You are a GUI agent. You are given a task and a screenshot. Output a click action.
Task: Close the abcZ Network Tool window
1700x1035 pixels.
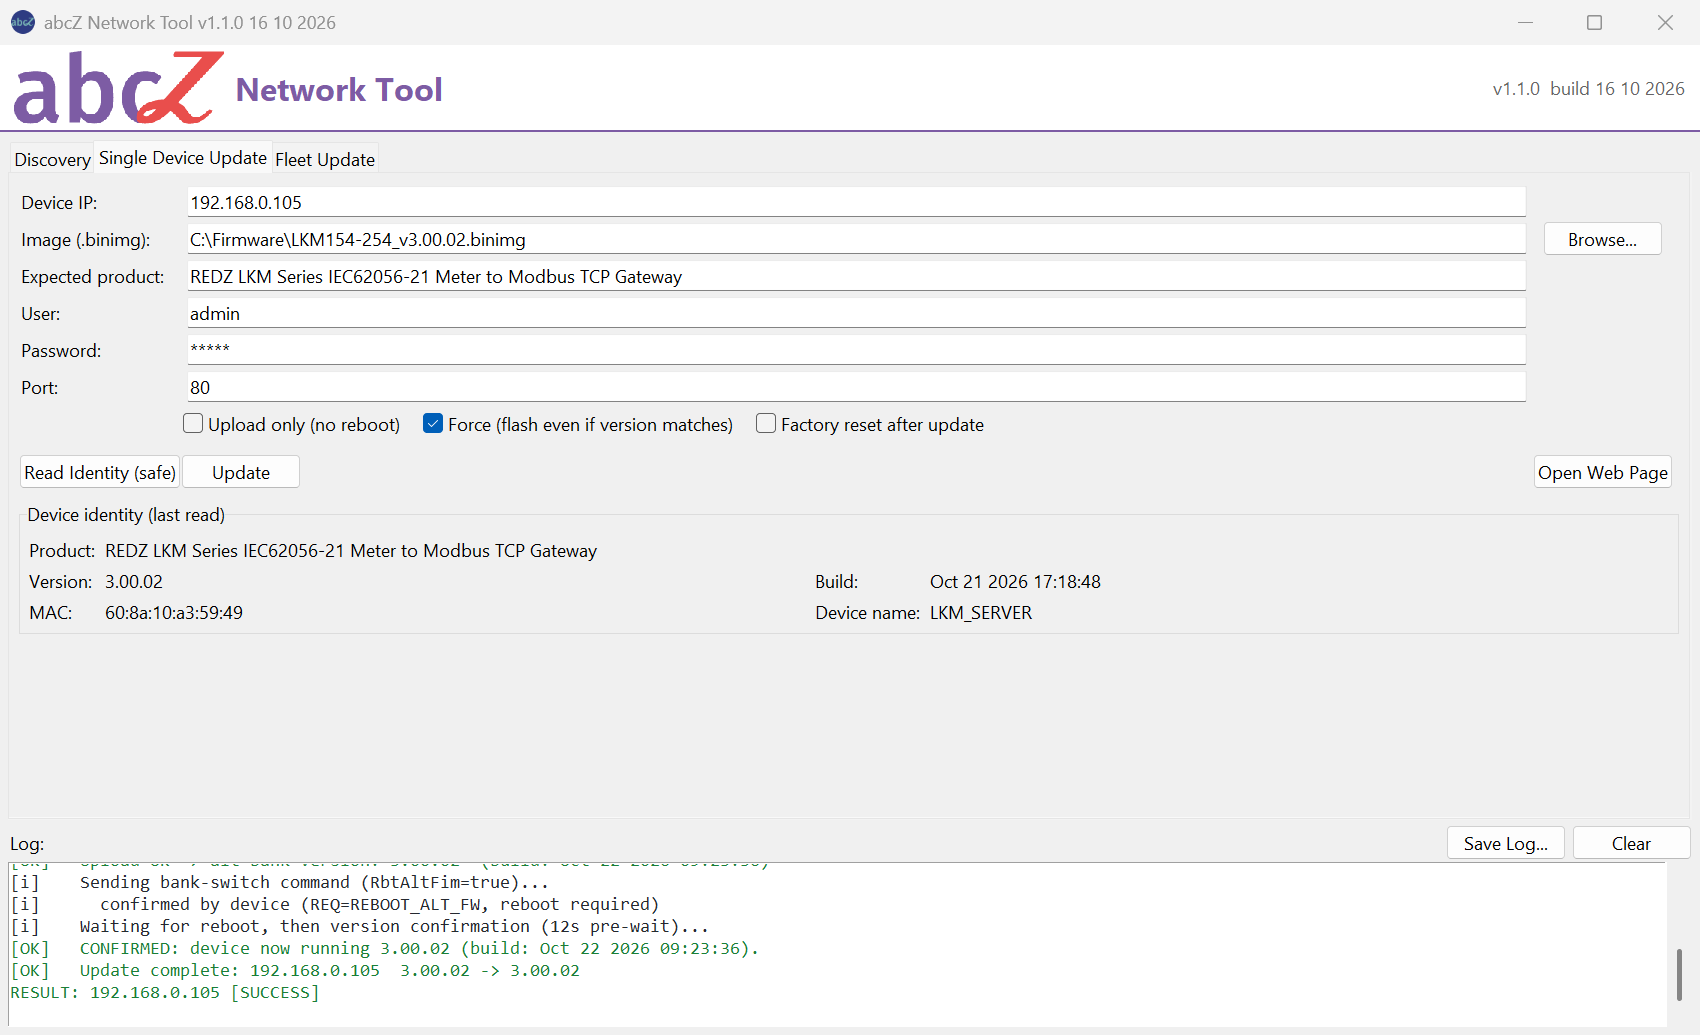(x=1665, y=22)
